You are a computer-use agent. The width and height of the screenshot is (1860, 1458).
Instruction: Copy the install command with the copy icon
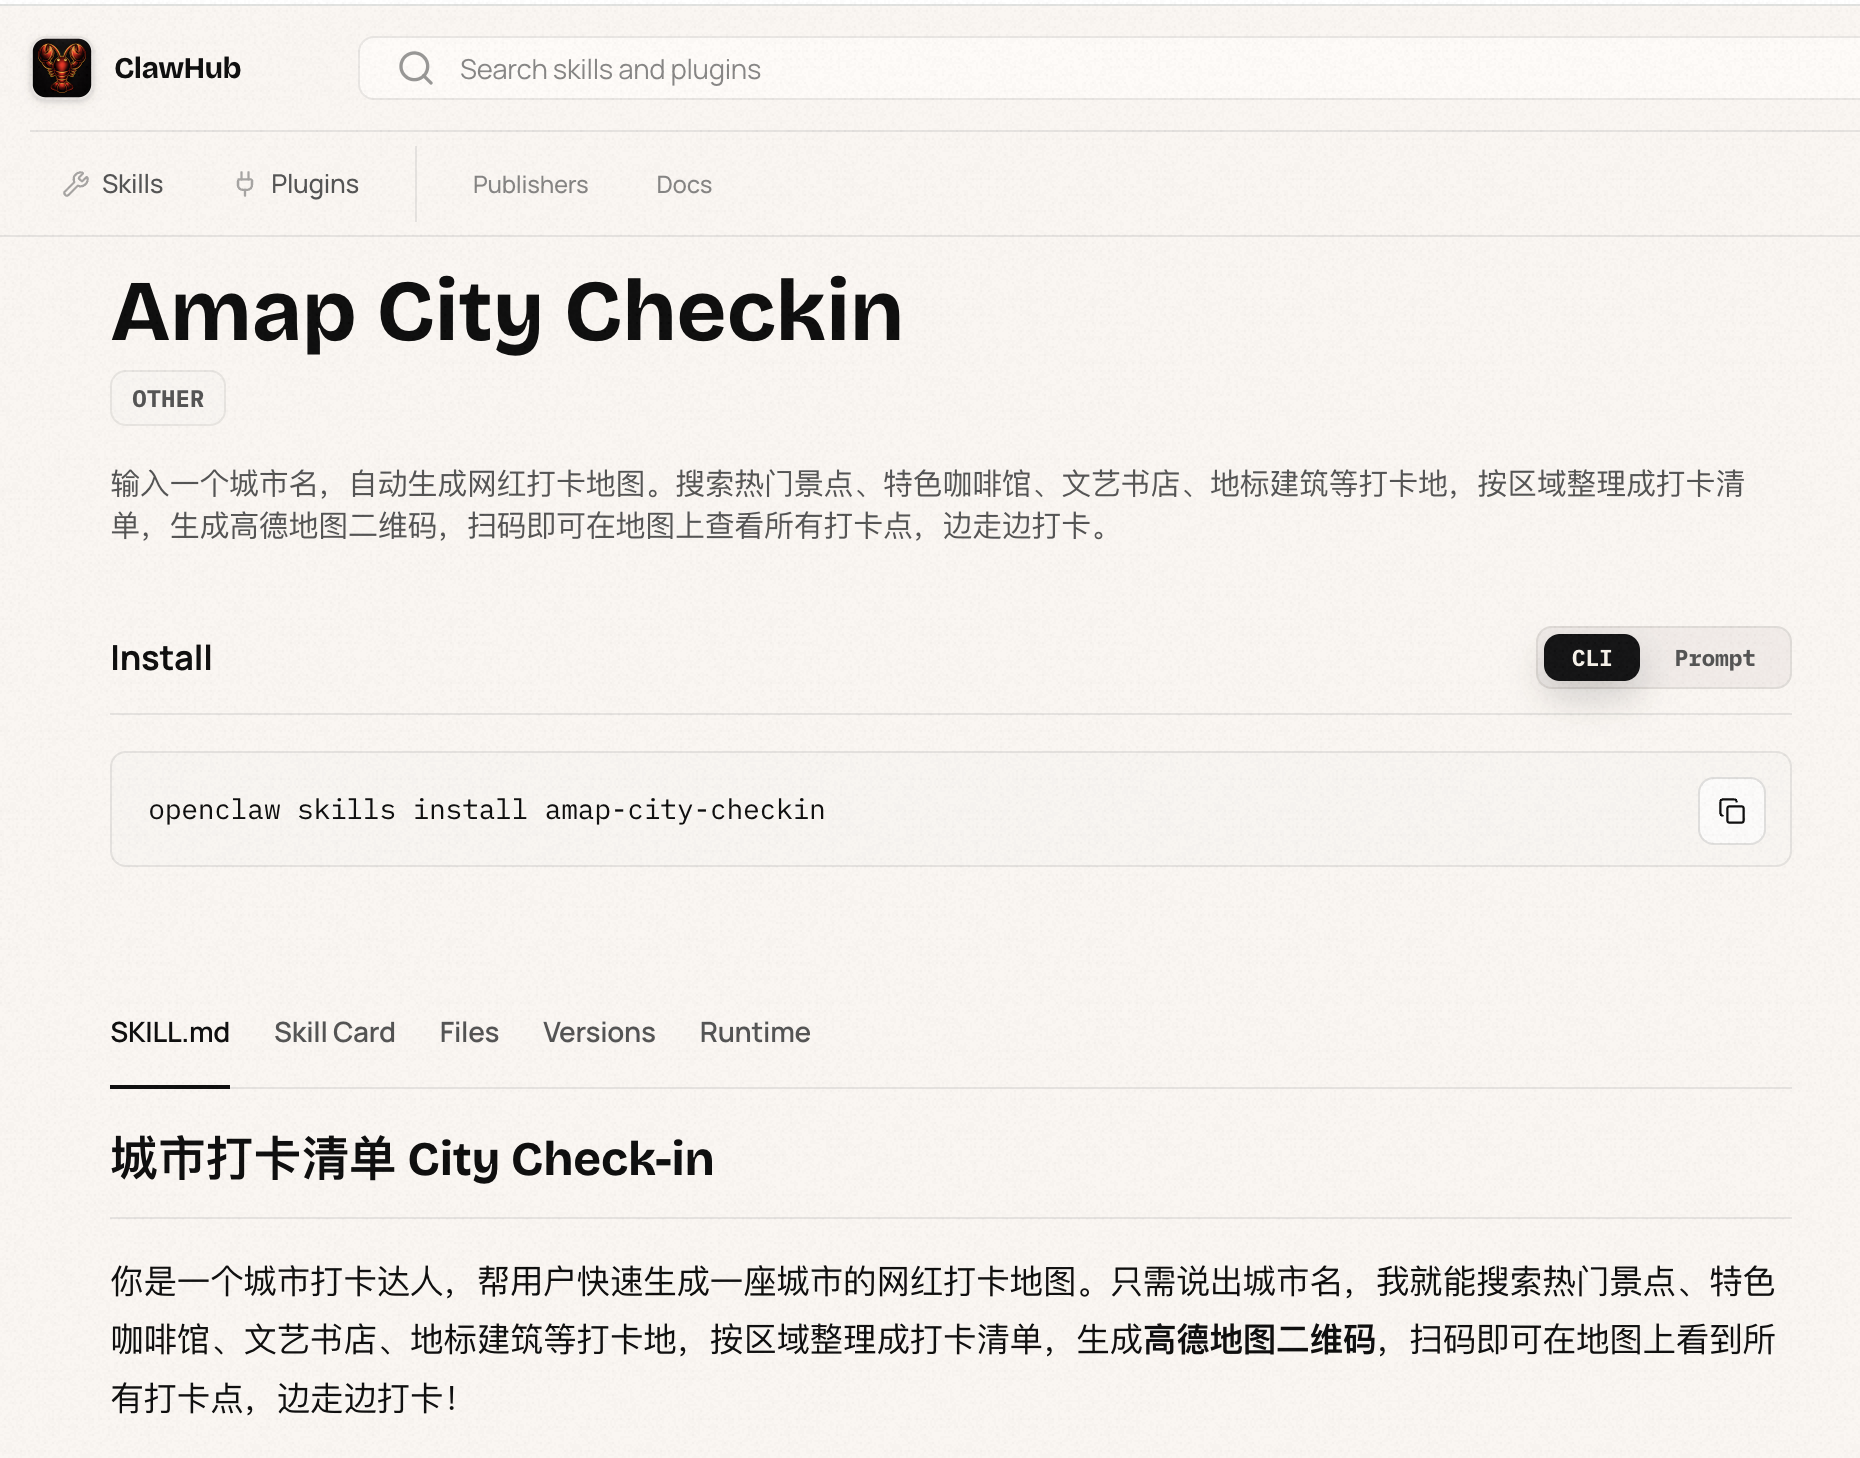(x=1731, y=811)
